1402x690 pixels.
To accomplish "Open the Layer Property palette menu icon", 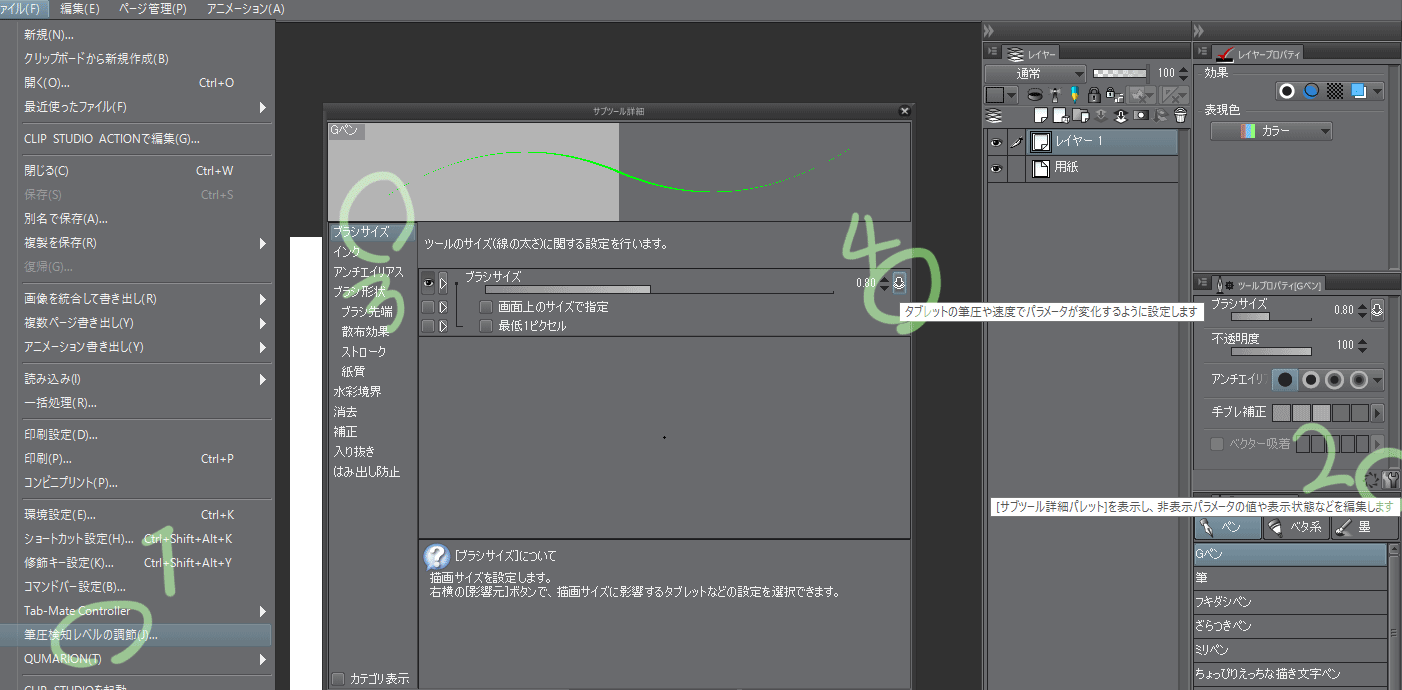I will coord(1203,52).
